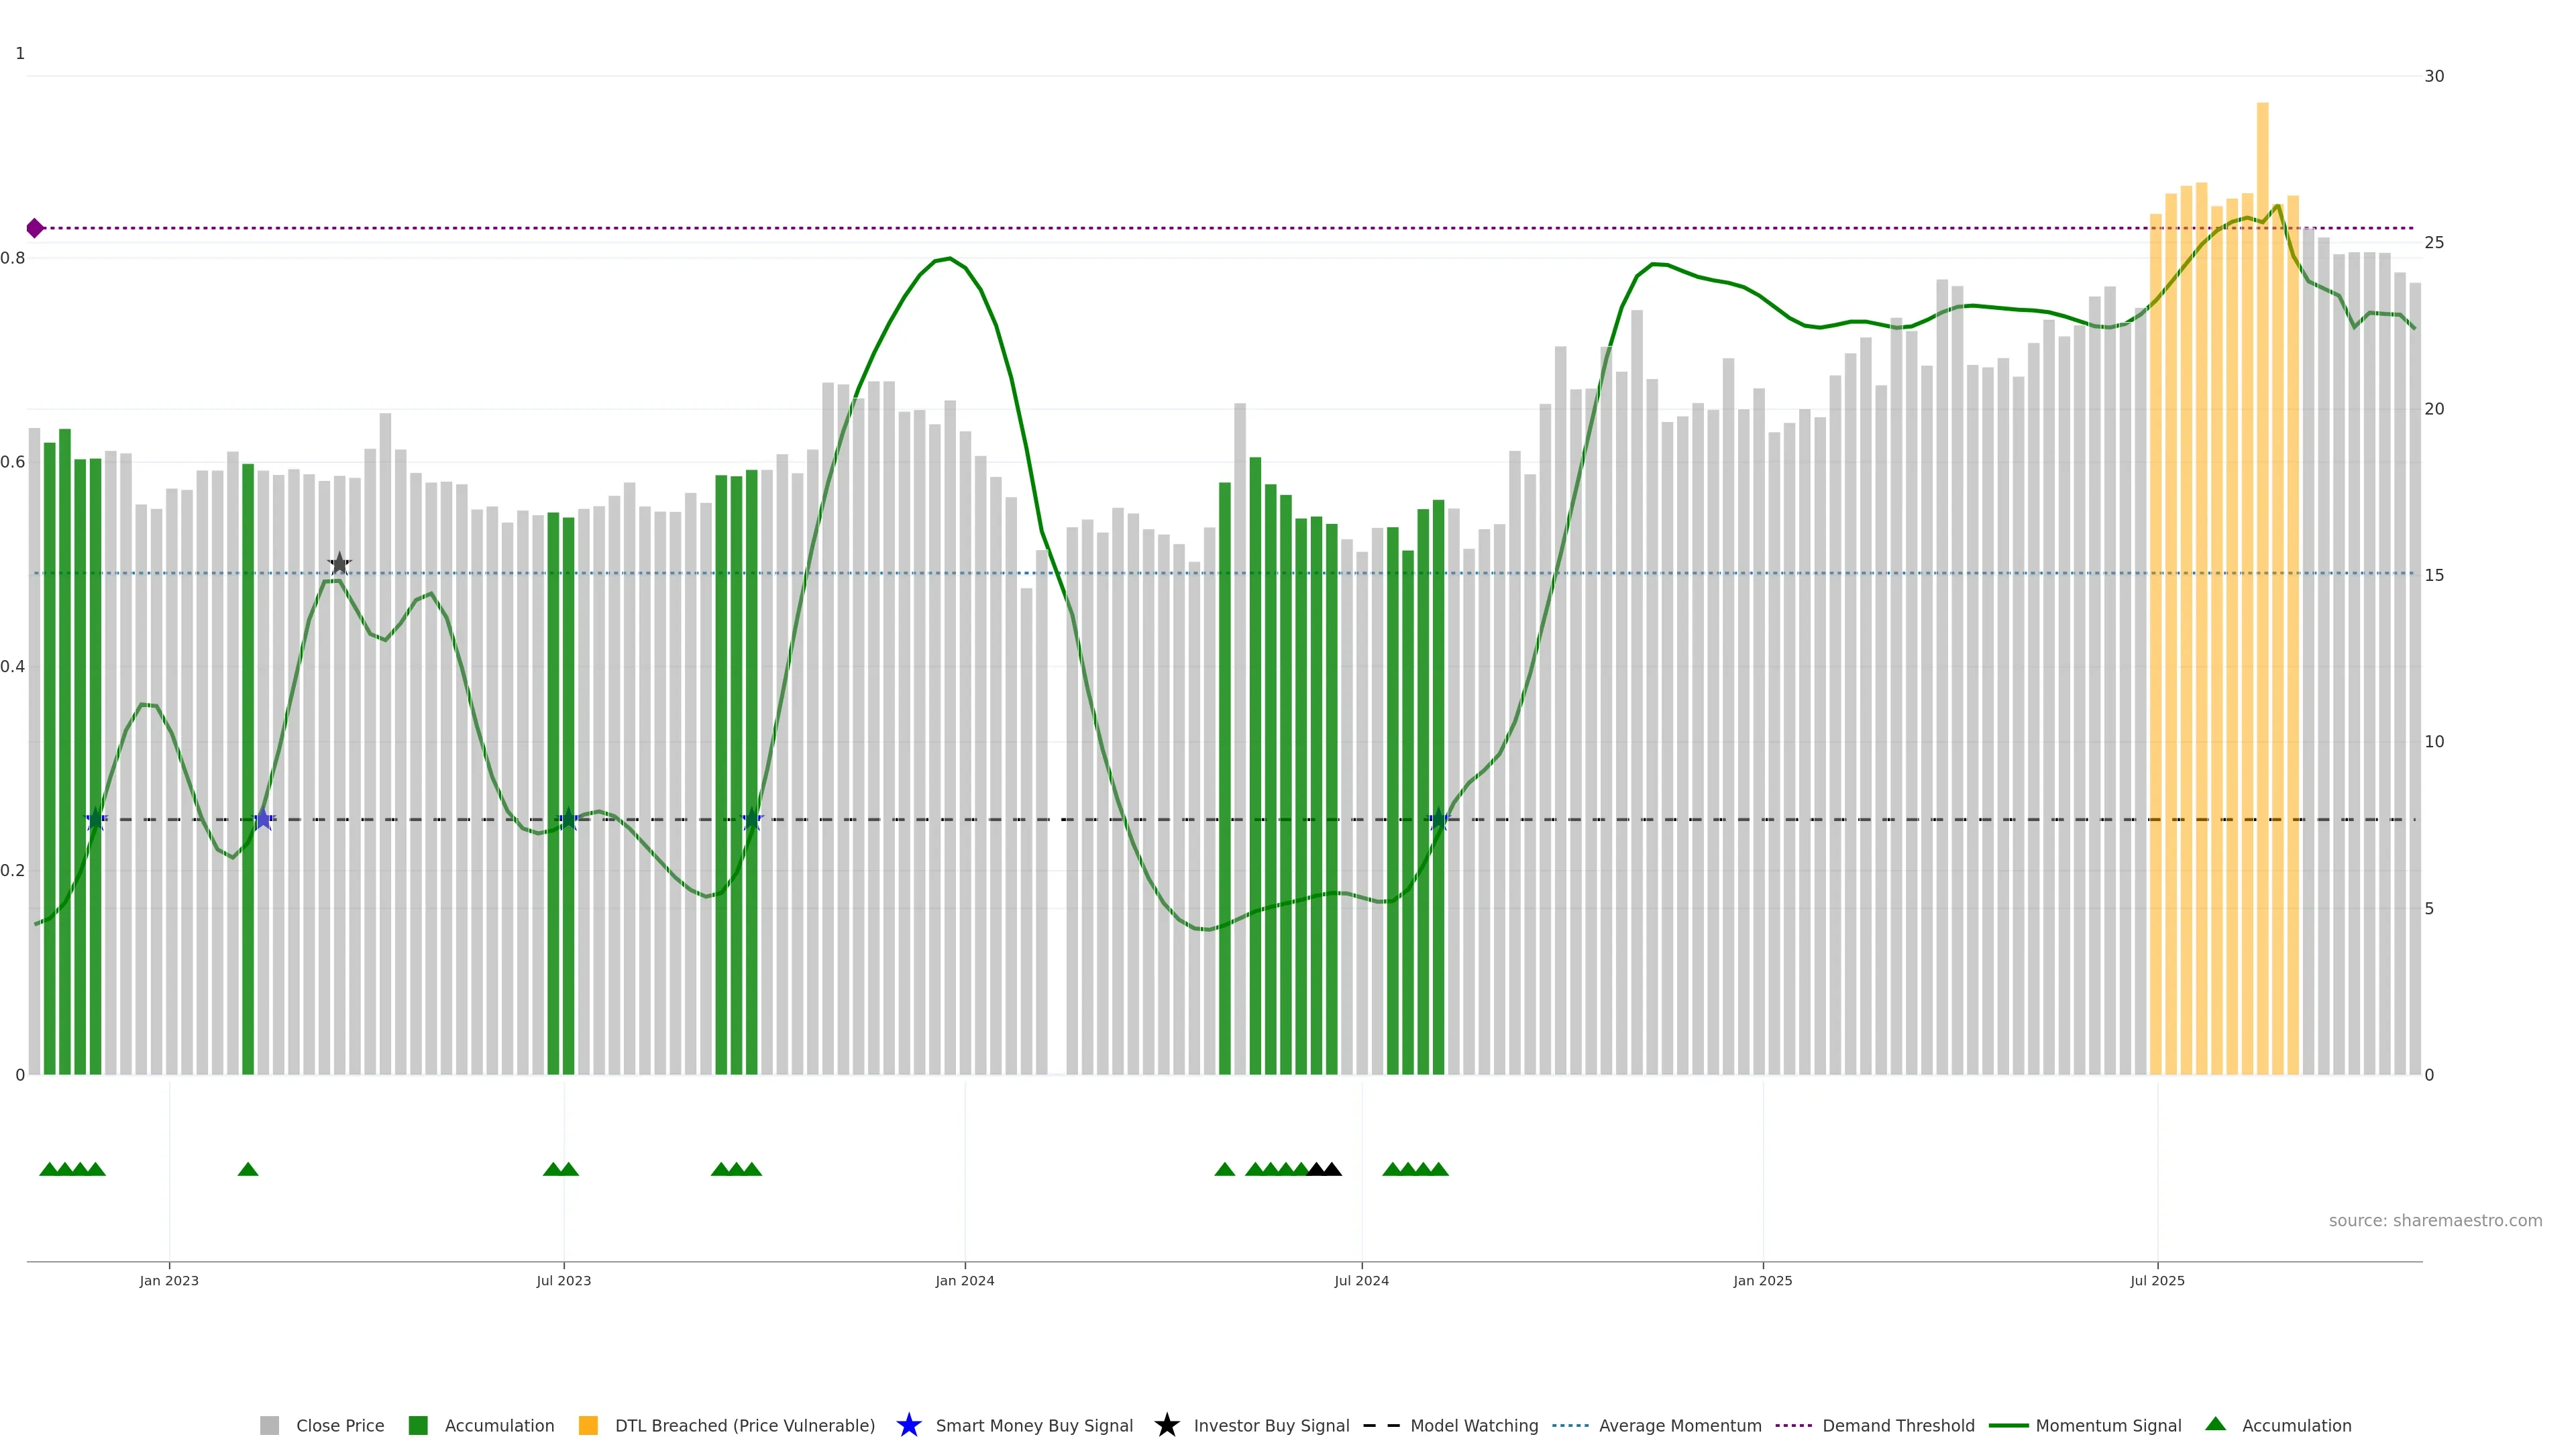Click the black star icon in legend
Viewport: 2576px width, 1449px height.
point(1166,1425)
